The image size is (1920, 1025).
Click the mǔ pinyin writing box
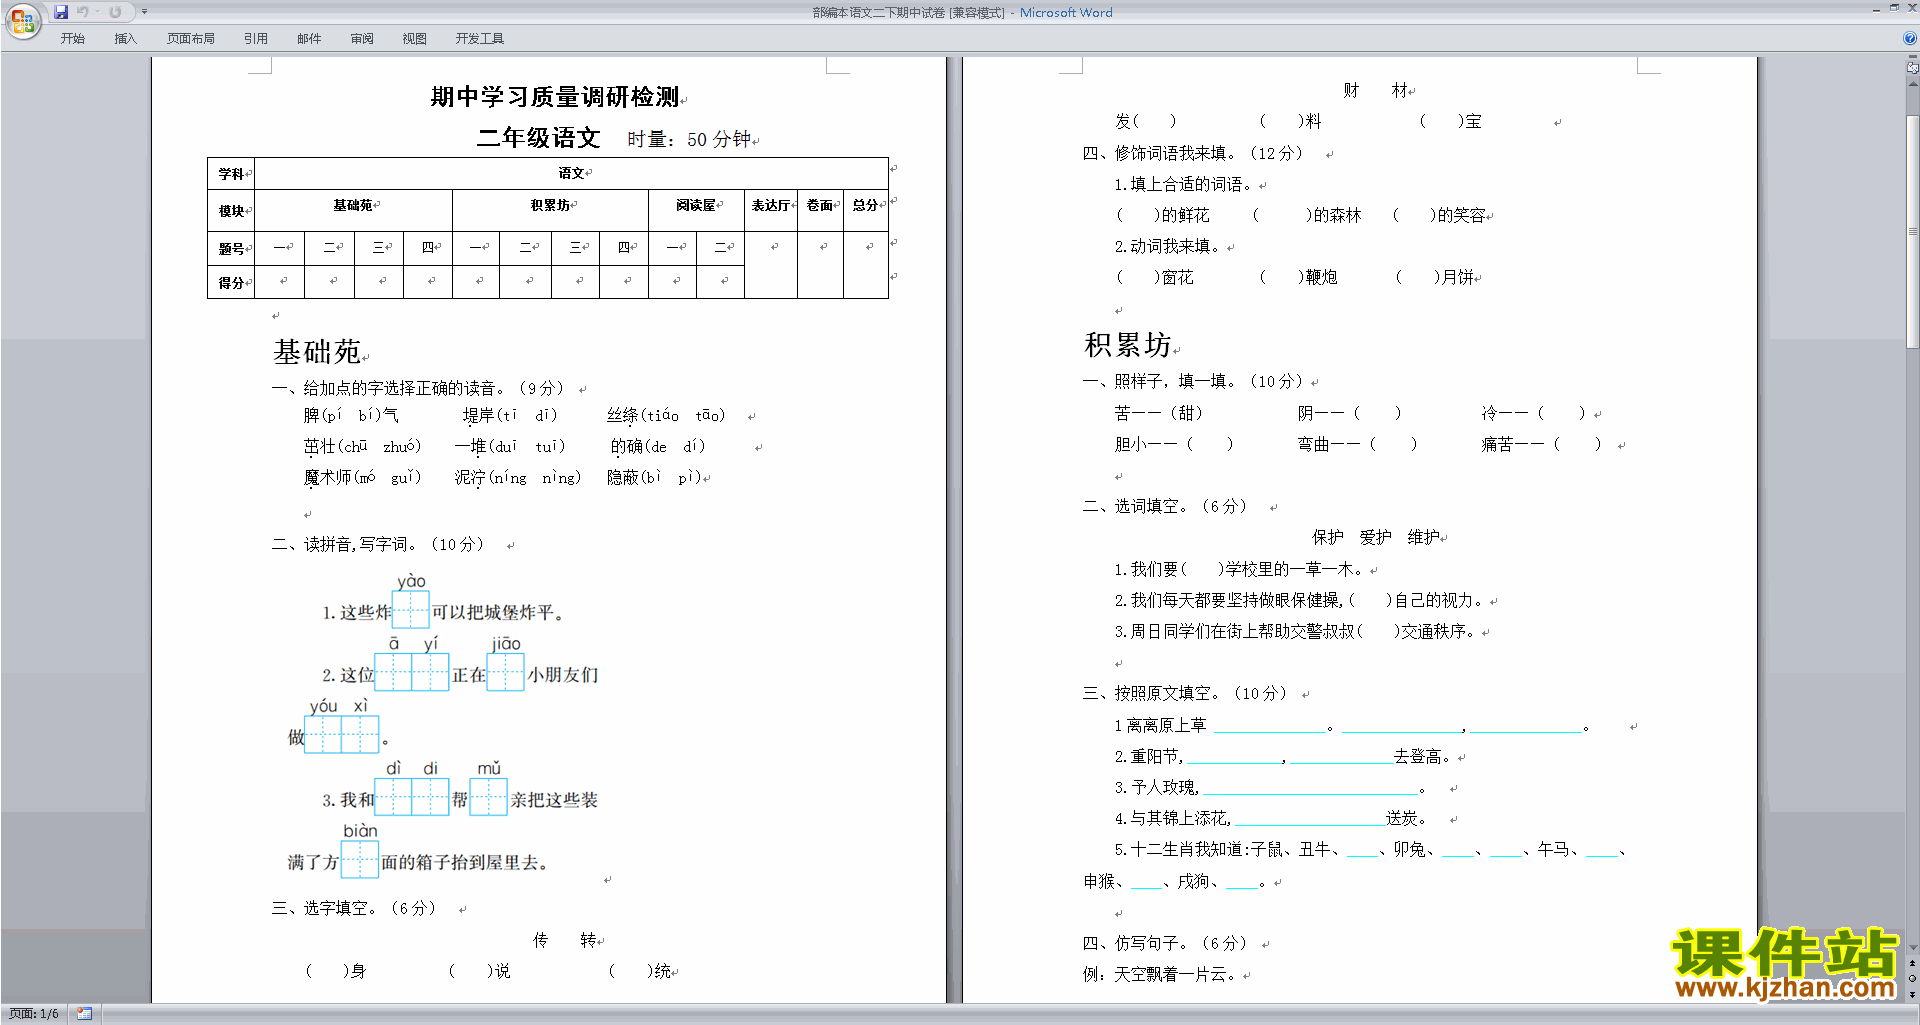tap(489, 797)
